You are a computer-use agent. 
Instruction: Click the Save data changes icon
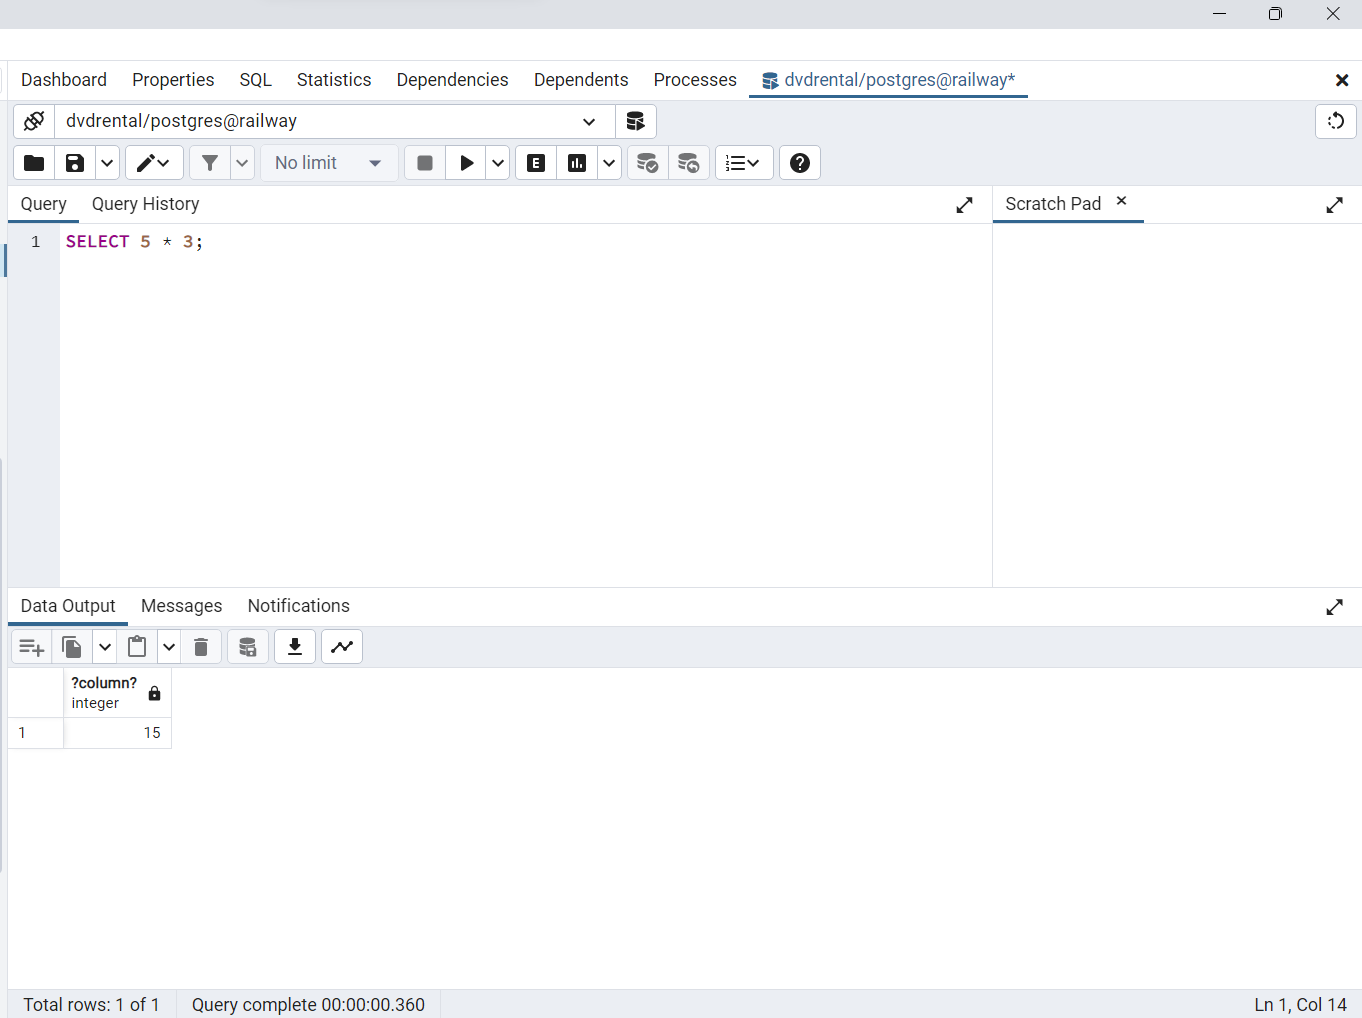coord(248,647)
